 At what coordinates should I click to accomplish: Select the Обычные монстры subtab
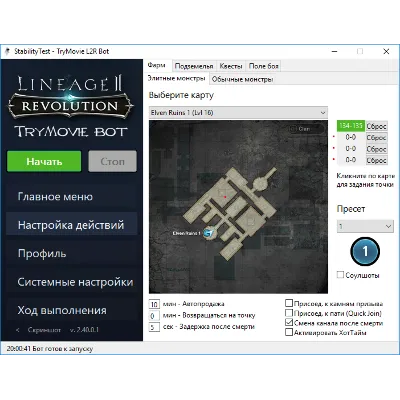243,79
